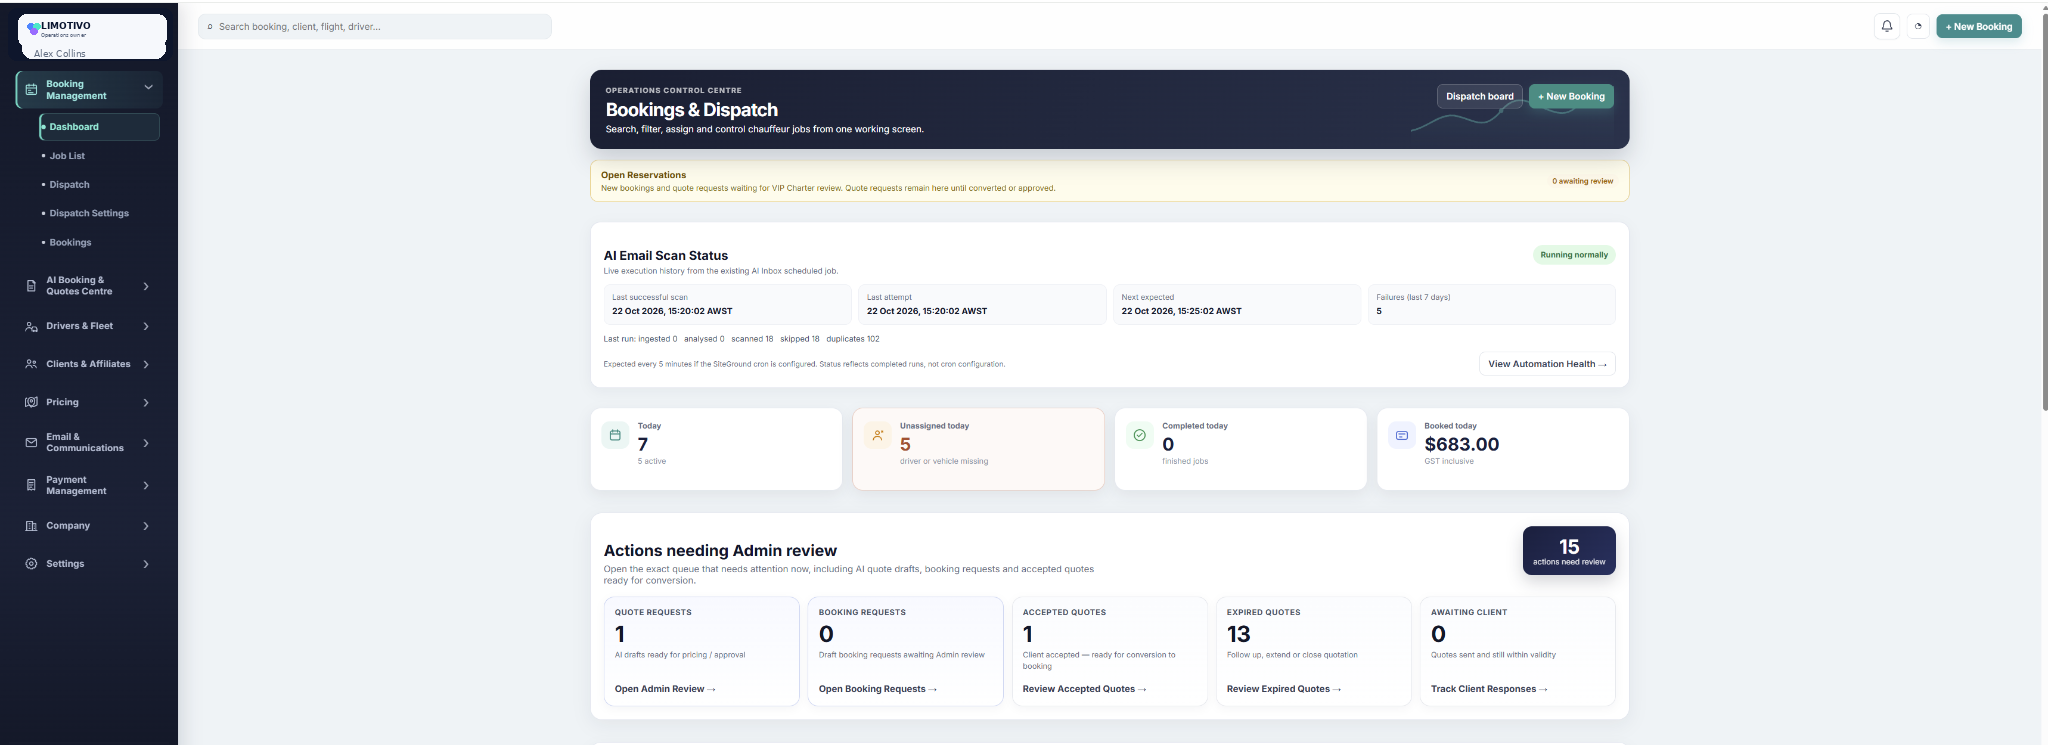Click Open Booking Requests link
This screenshot has height=745, width=2048.
[x=878, y=689]
